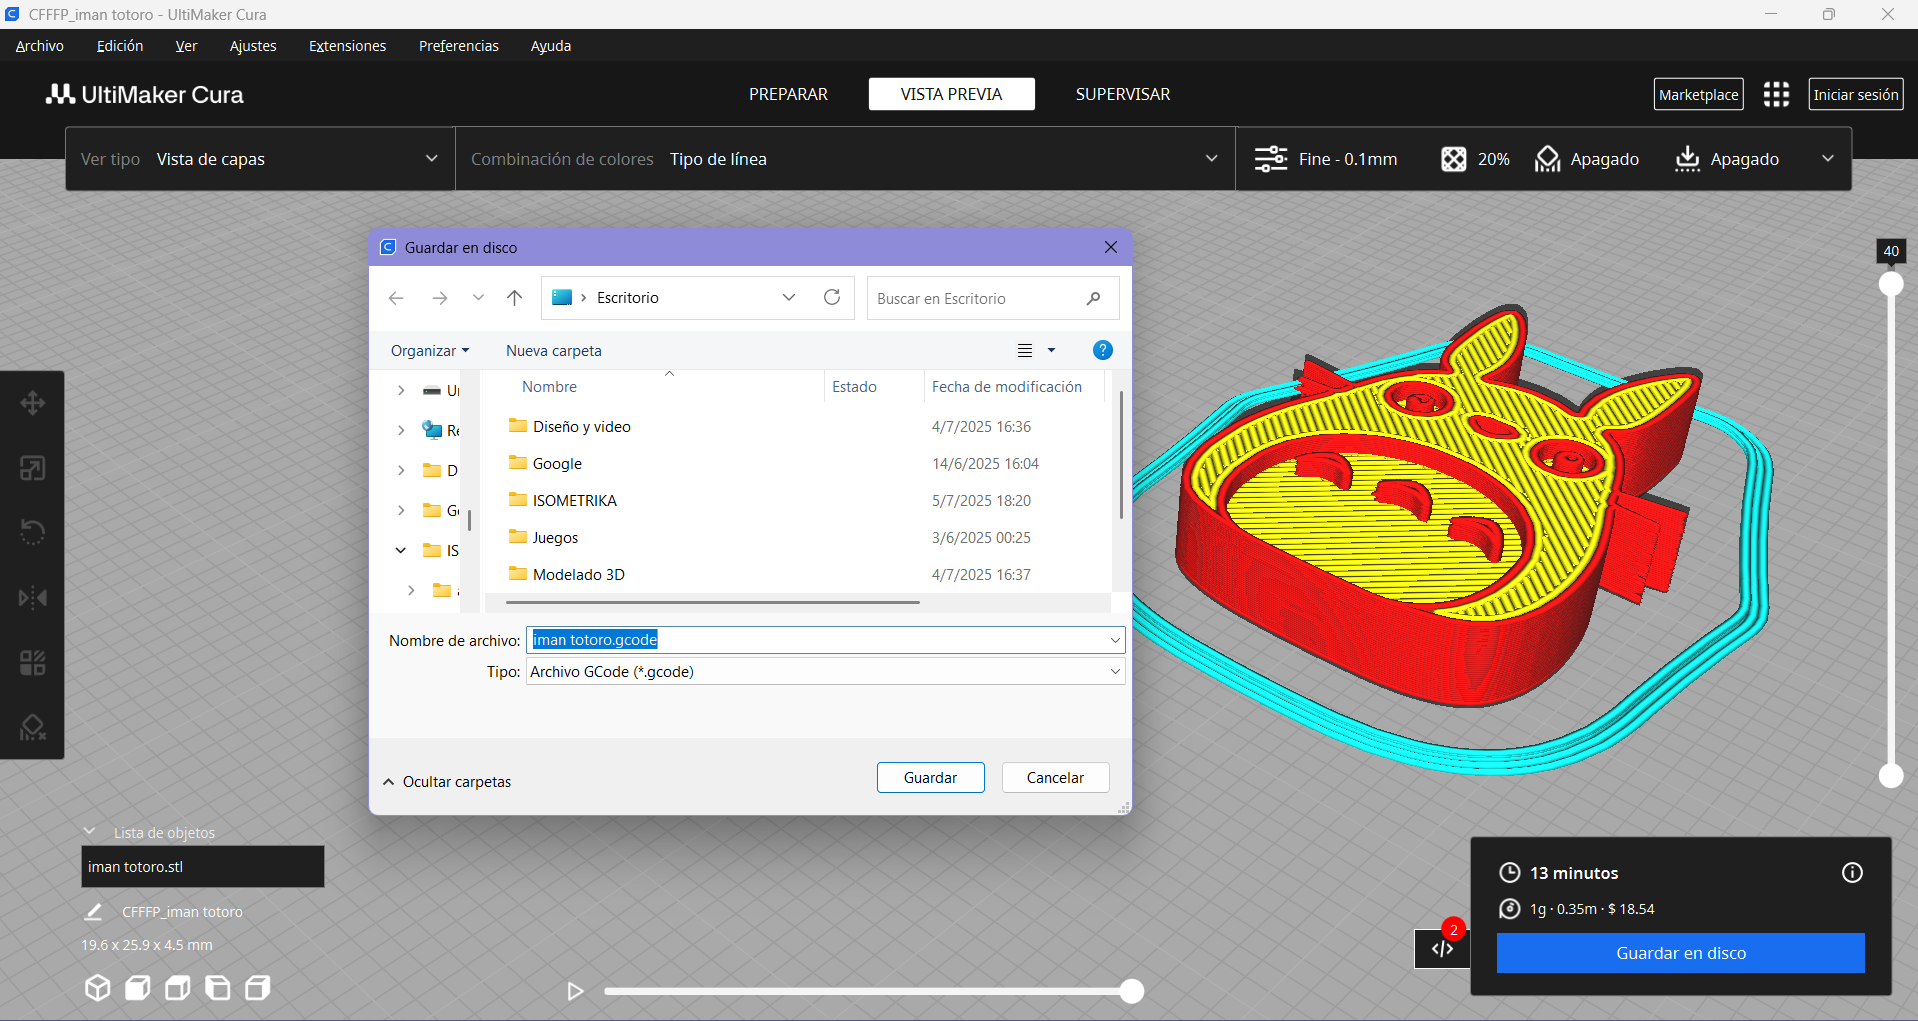The height and width of the screenshot is (1021, 1918).
Task: Open the Extensiones menu
Action: 347,46
